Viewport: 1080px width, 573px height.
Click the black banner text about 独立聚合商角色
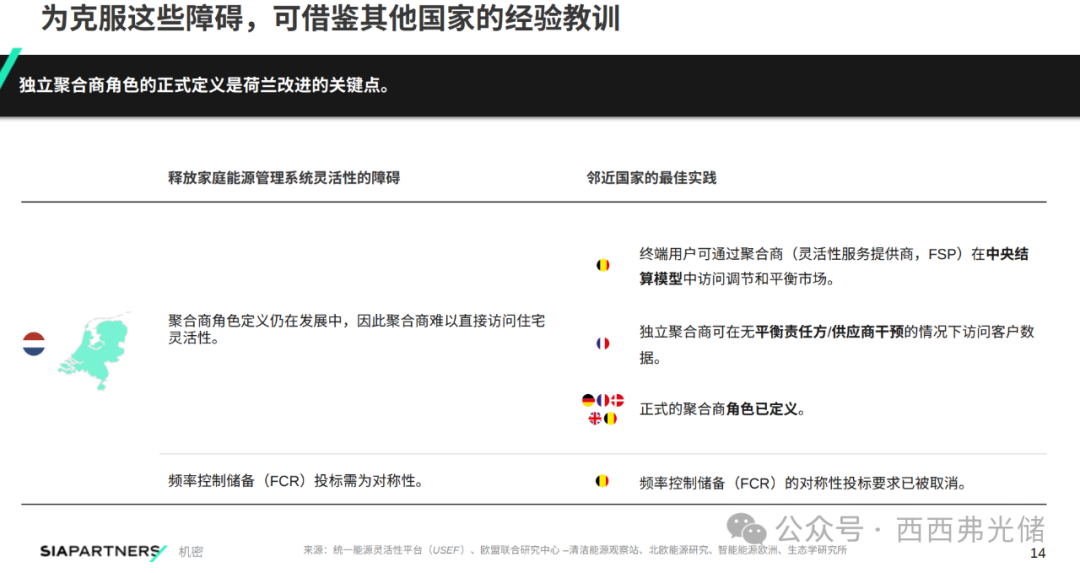(x=204, y=85)
